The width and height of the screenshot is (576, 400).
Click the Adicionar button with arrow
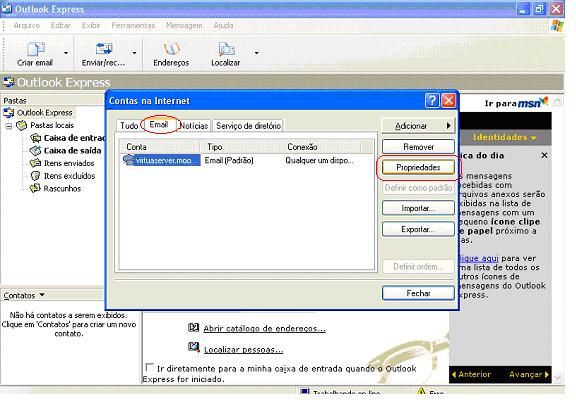(x=418, y=126)
